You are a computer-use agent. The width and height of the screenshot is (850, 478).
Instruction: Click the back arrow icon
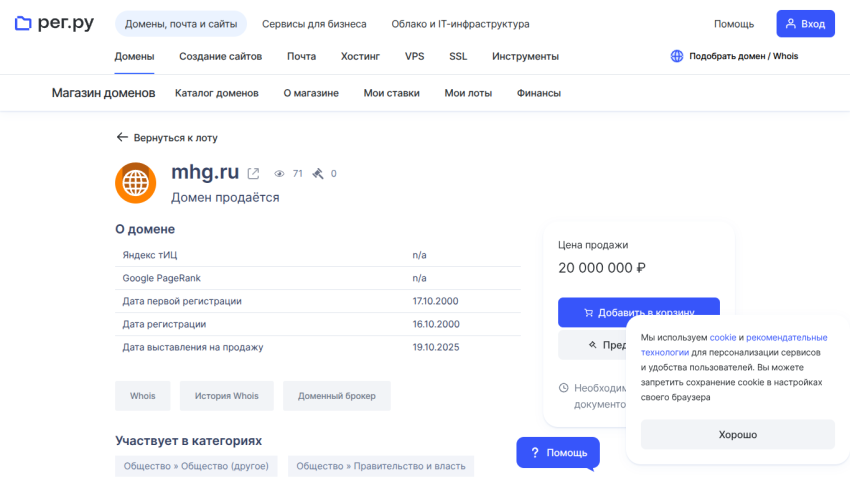click(122, 137)
